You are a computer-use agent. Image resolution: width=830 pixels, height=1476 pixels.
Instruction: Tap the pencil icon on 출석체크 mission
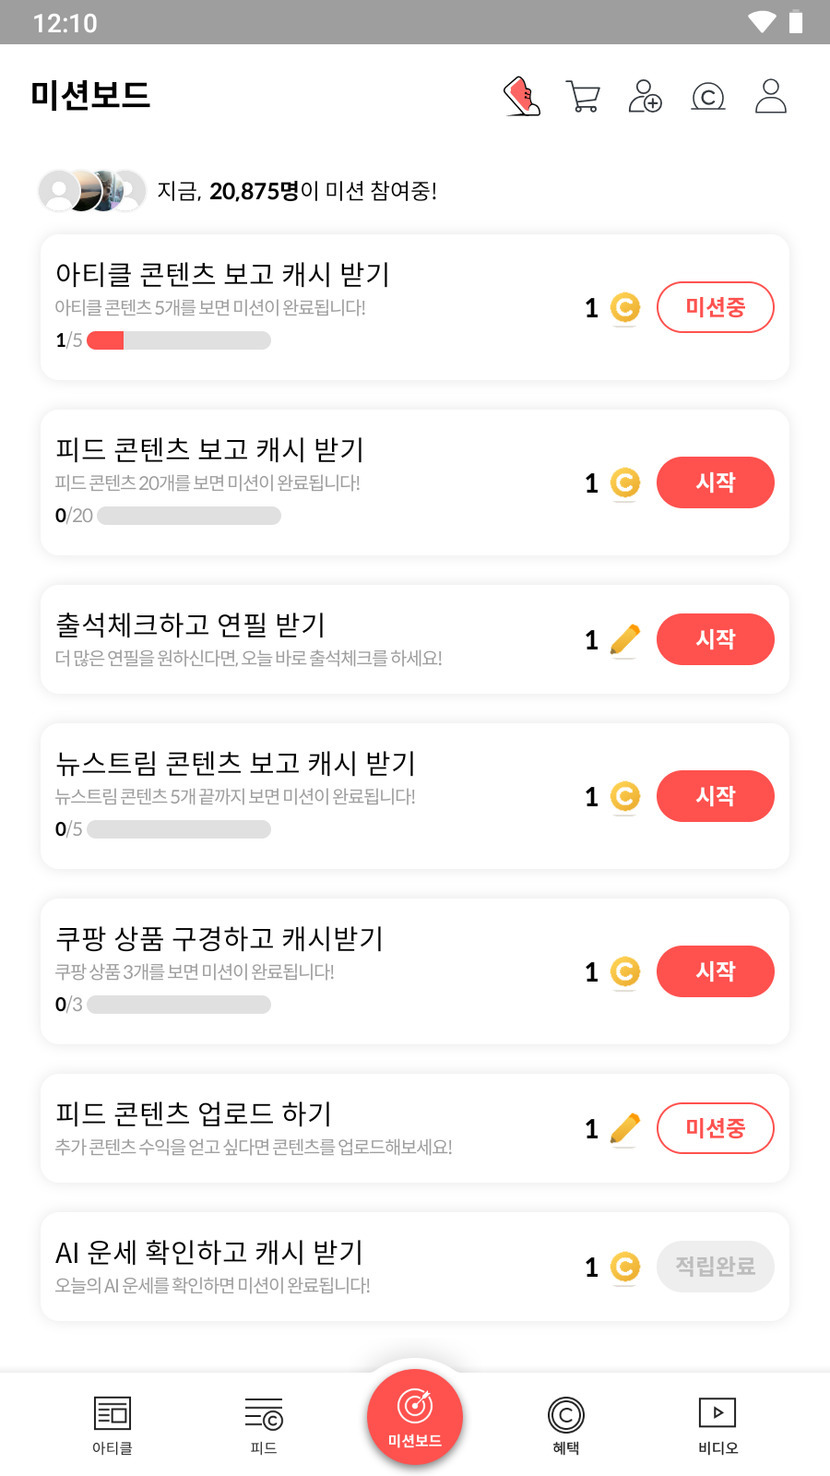tap(625, 640)
